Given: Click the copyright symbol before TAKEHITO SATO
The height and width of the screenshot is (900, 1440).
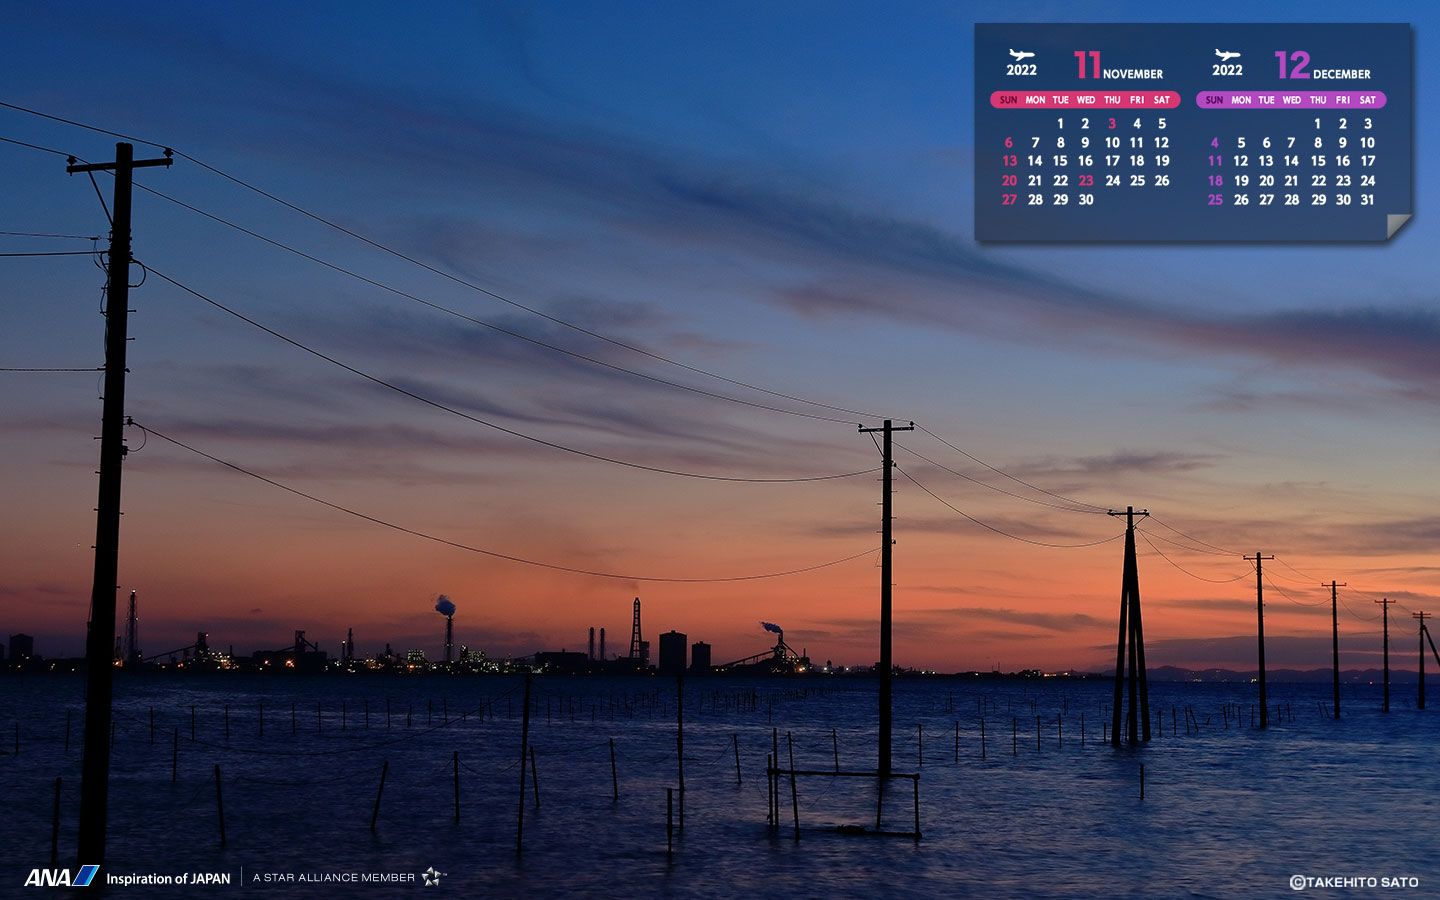Looking at the screenshot, I should click(1297, 882).
